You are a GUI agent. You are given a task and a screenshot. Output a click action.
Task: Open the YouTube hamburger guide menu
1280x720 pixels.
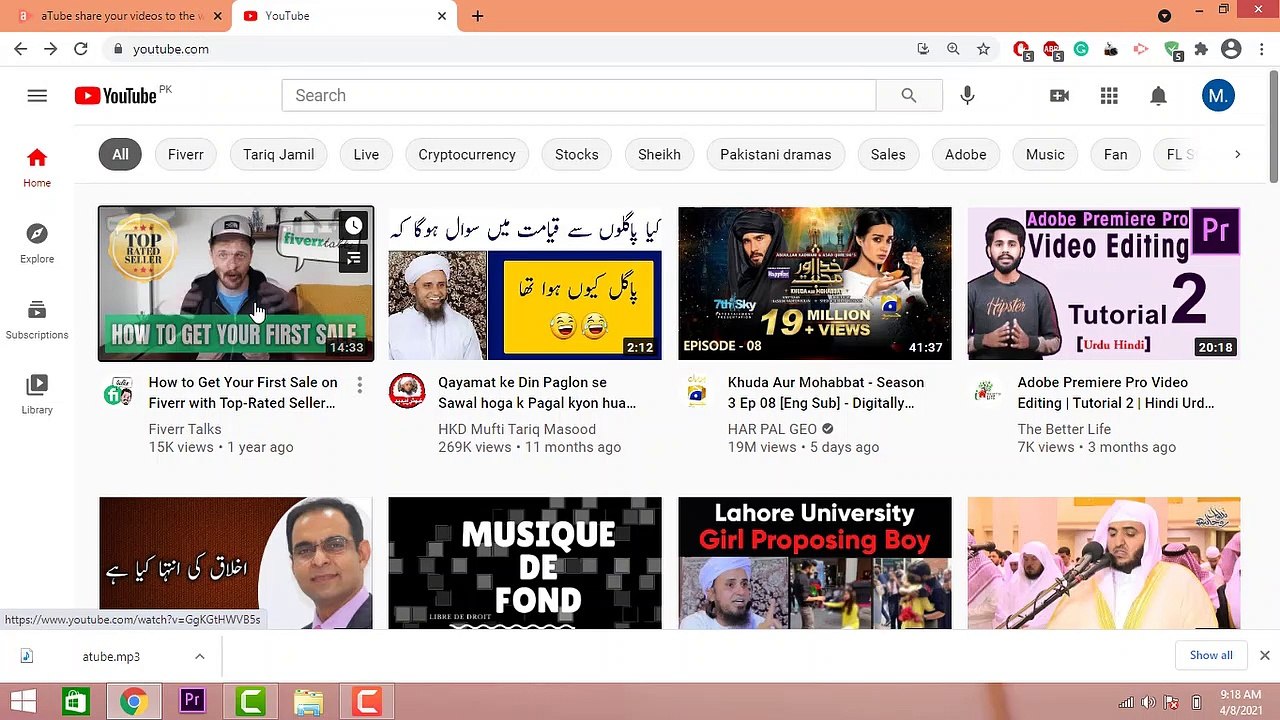[37, 96]
